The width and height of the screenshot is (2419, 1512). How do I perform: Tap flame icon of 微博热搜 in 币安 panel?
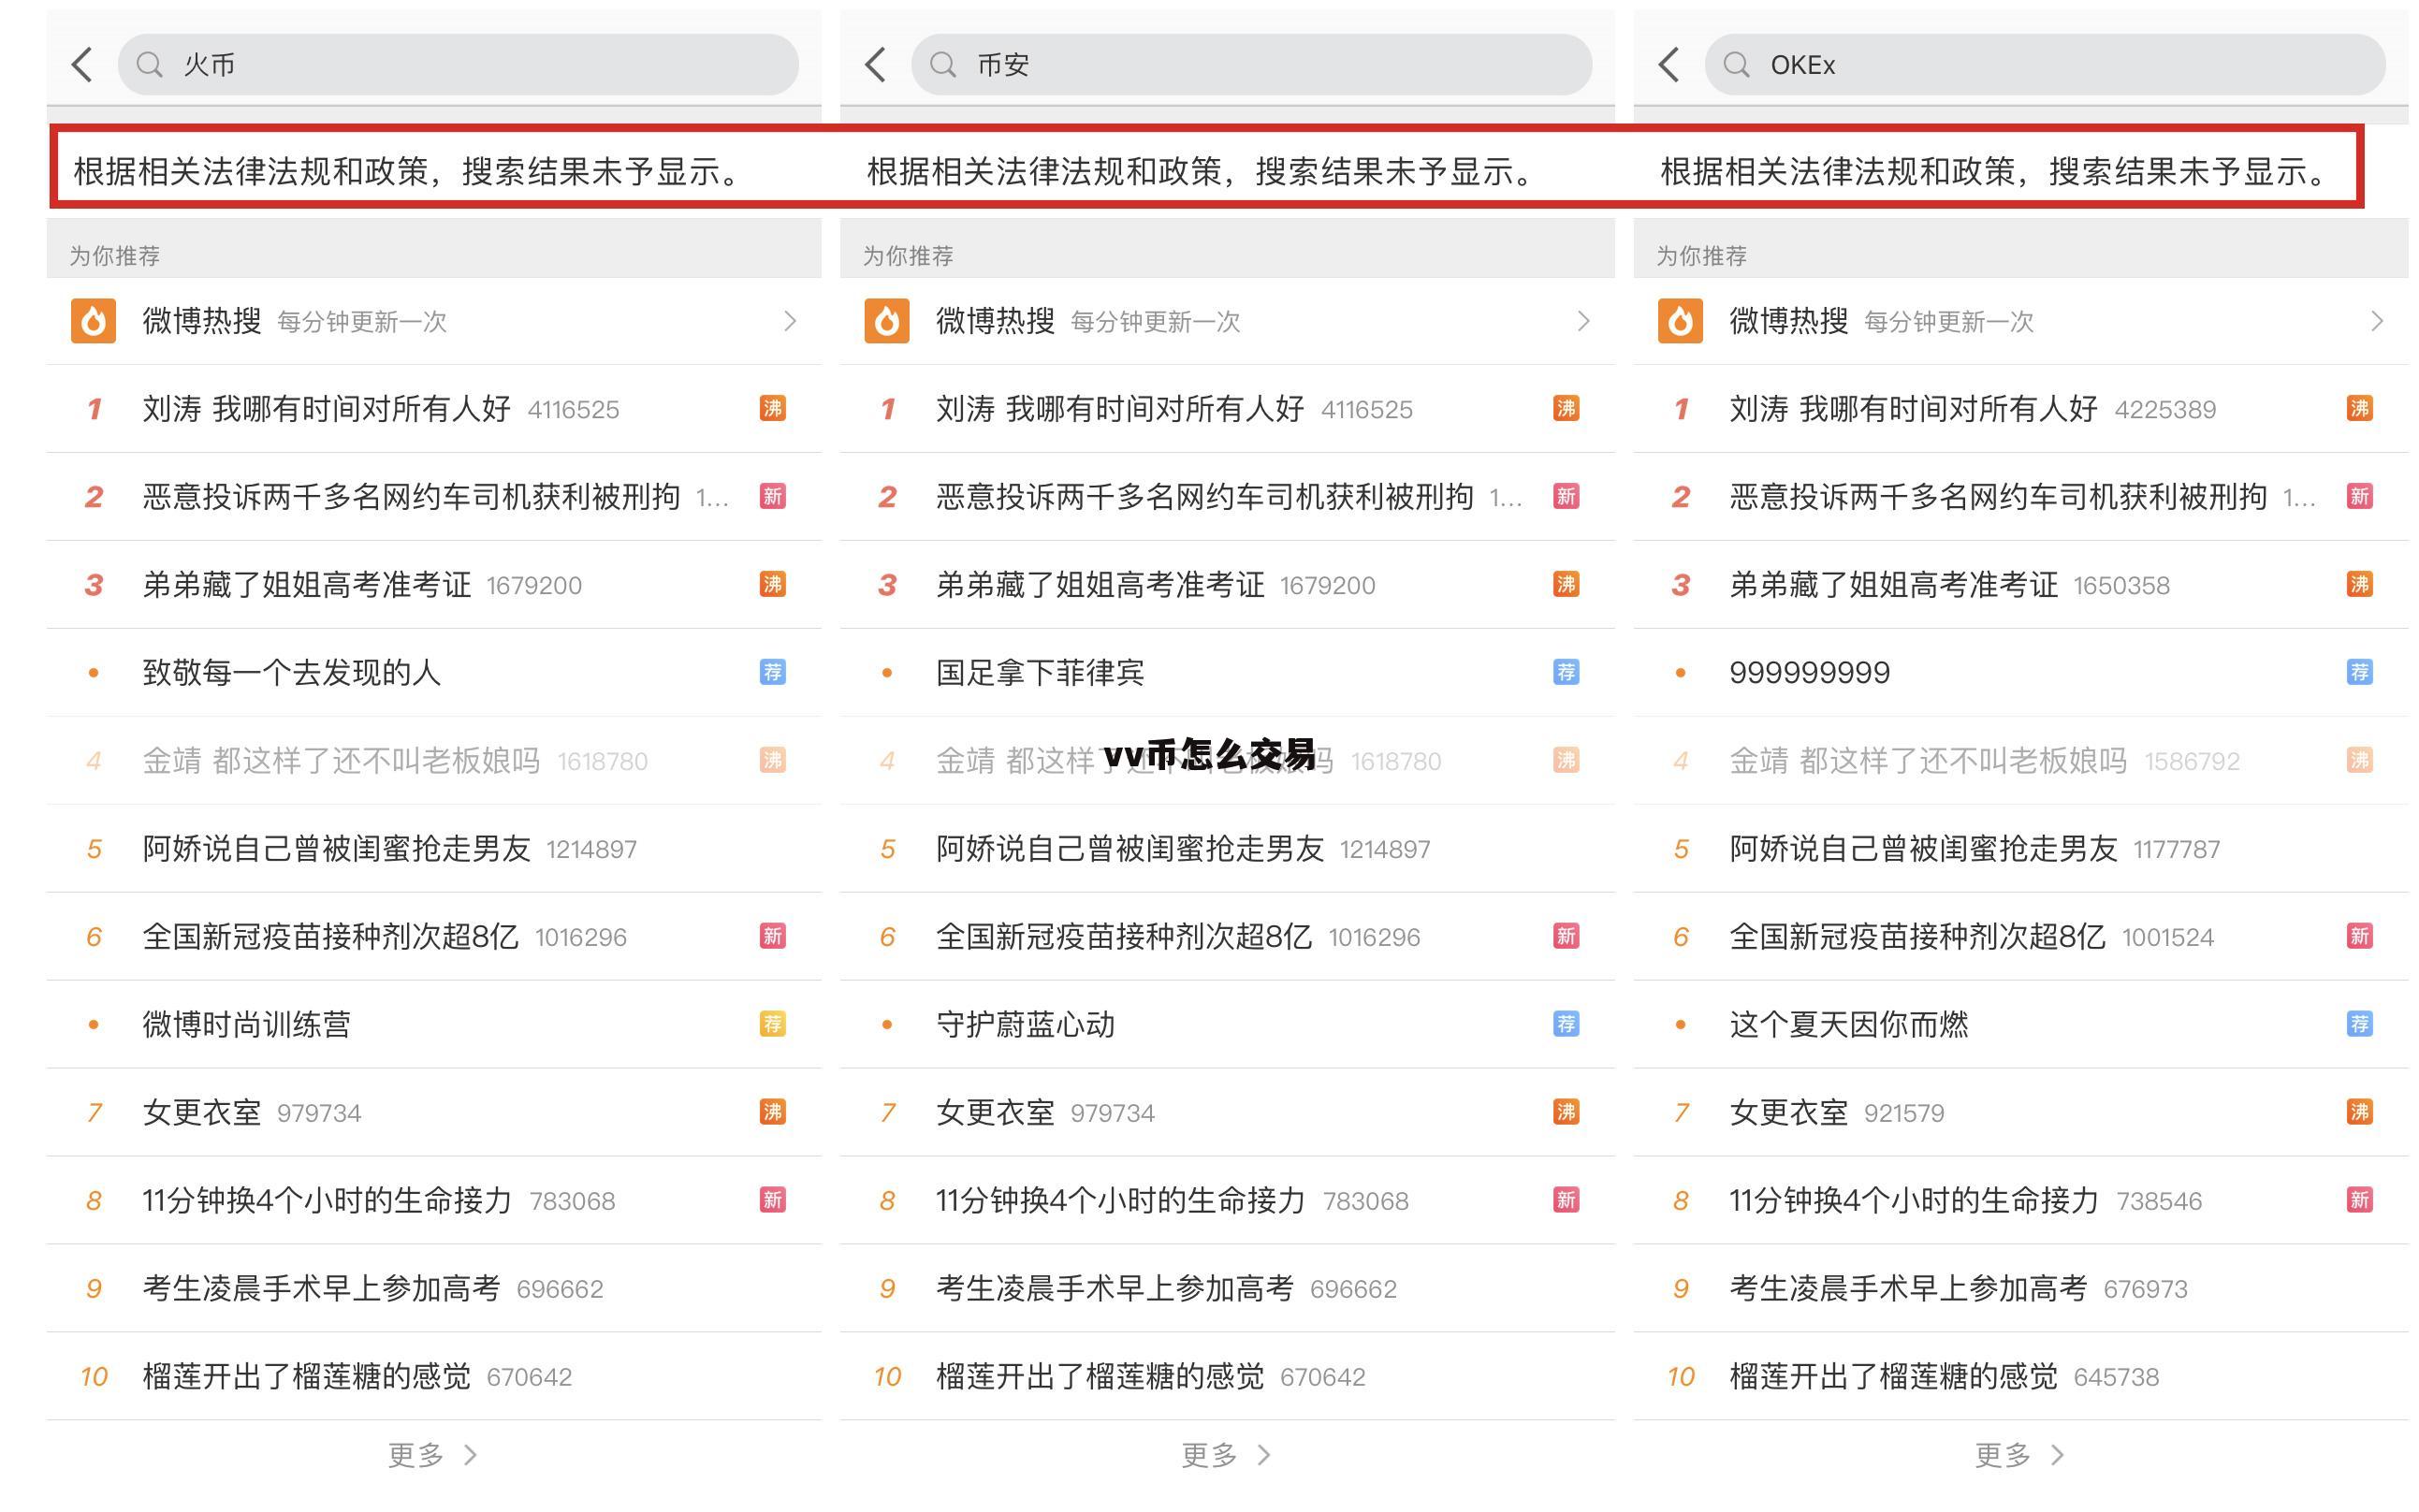[x=887, y=321]
